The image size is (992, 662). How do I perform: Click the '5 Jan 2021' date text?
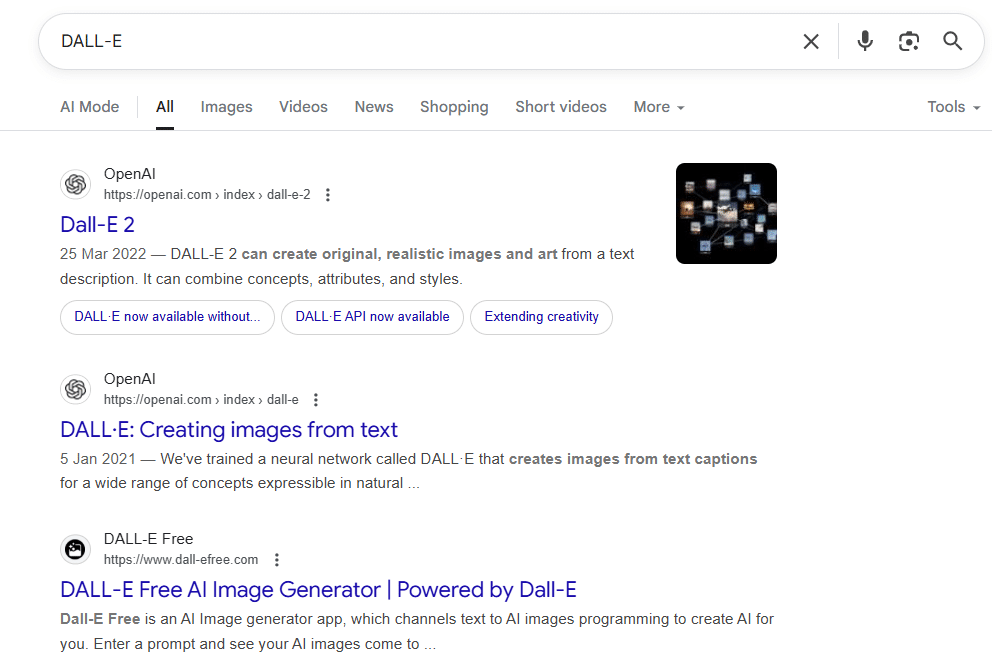(x=98, y=459)
